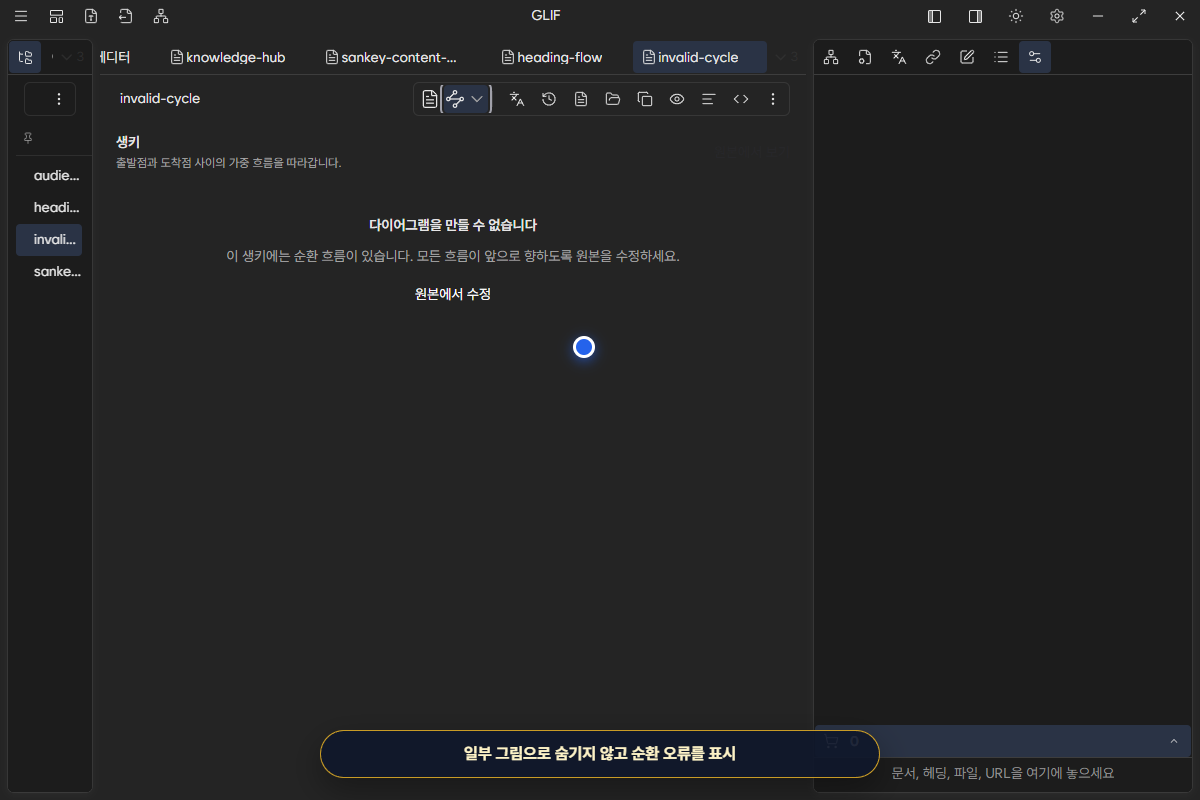Open settings via the gear icon

pyautogui.click(x=1056, y=16)
